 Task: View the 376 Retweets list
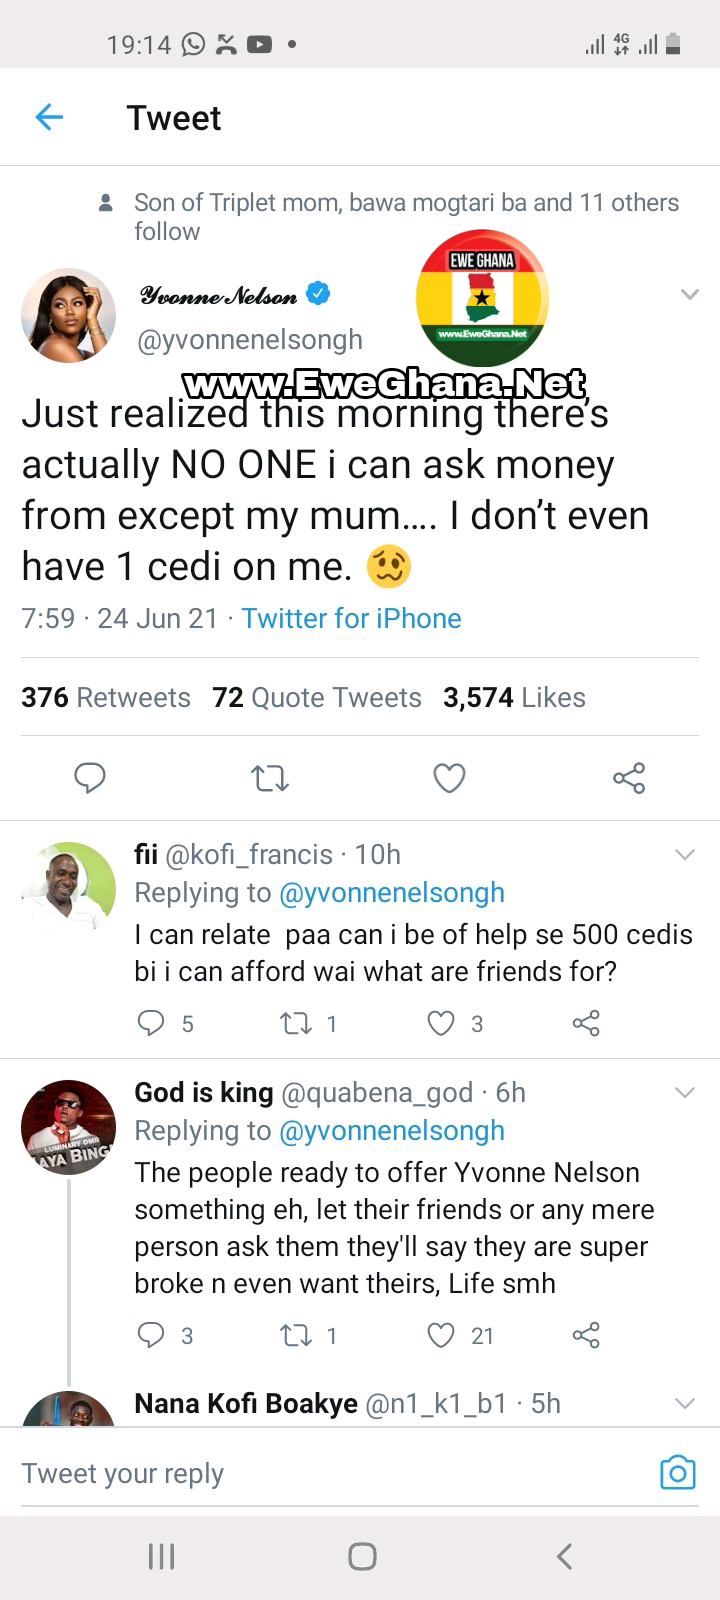coord(106,697)
